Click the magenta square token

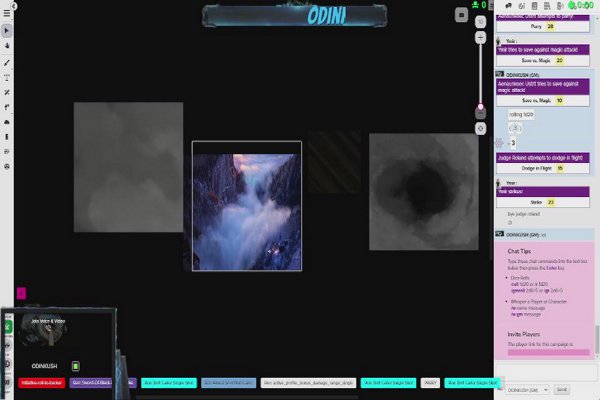[21, 293]
